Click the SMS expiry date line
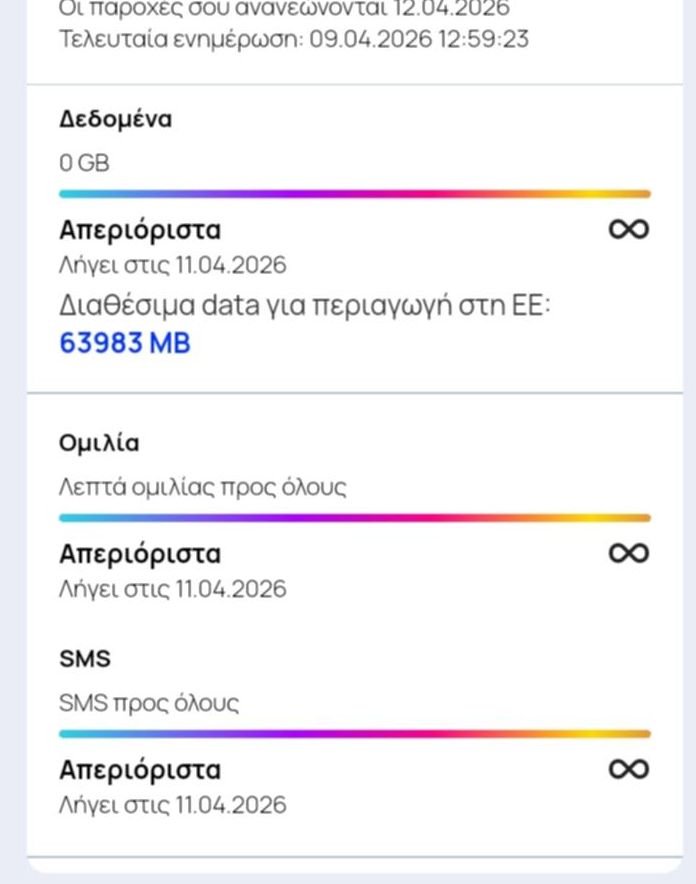 tap(172, 805)
